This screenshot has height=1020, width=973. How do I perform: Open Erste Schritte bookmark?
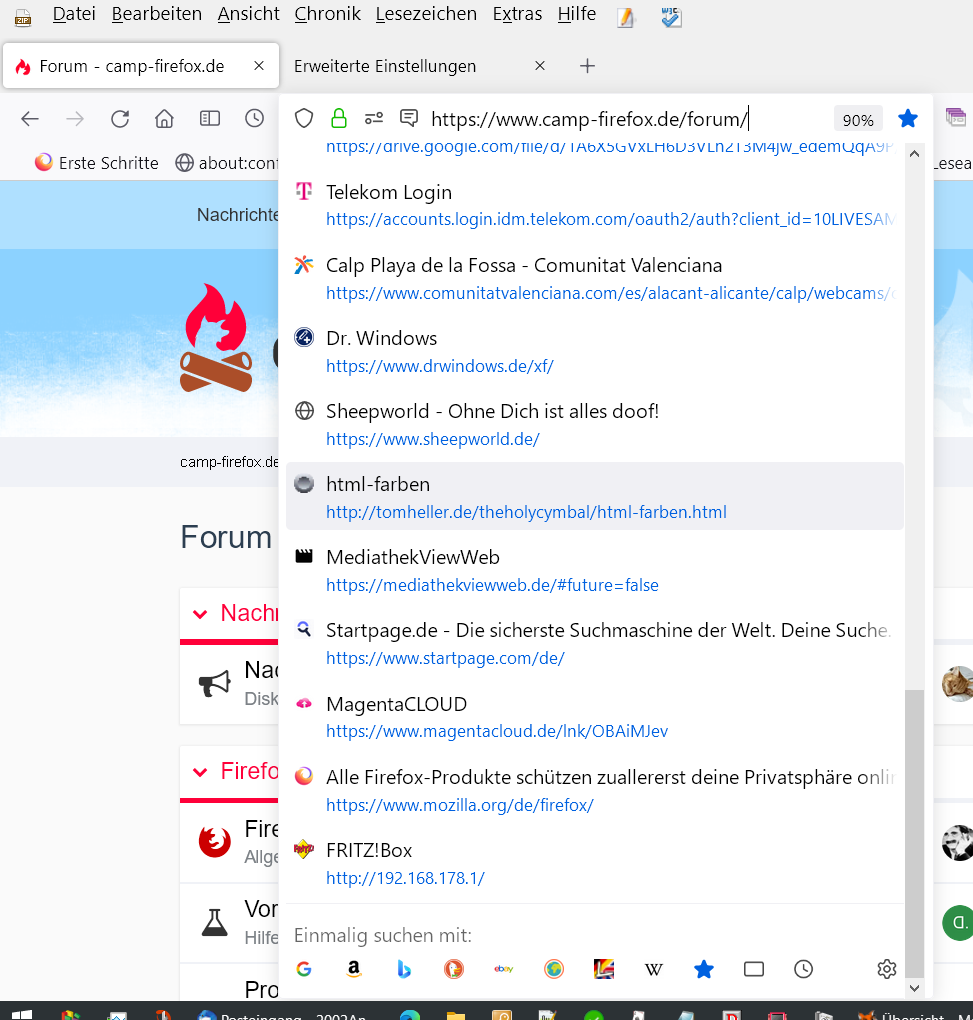click(x=97, y=163)
